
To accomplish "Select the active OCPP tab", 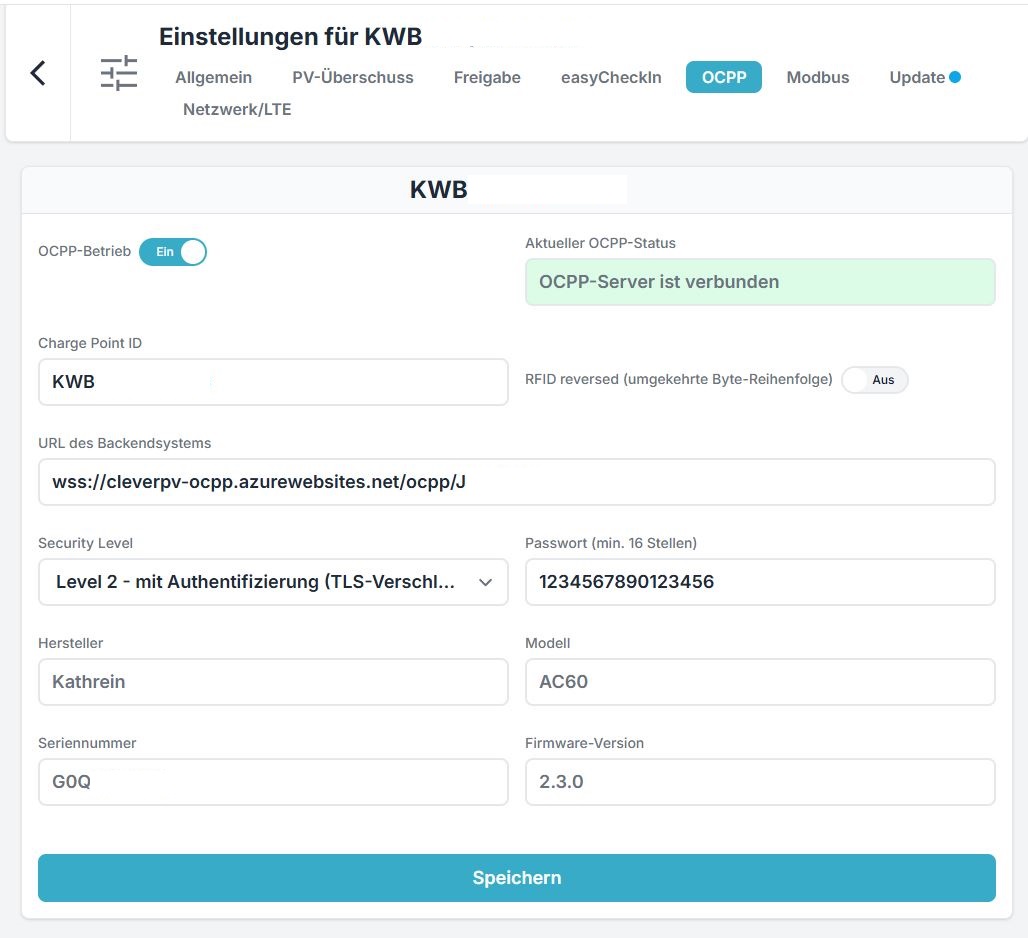I will 724,77.
